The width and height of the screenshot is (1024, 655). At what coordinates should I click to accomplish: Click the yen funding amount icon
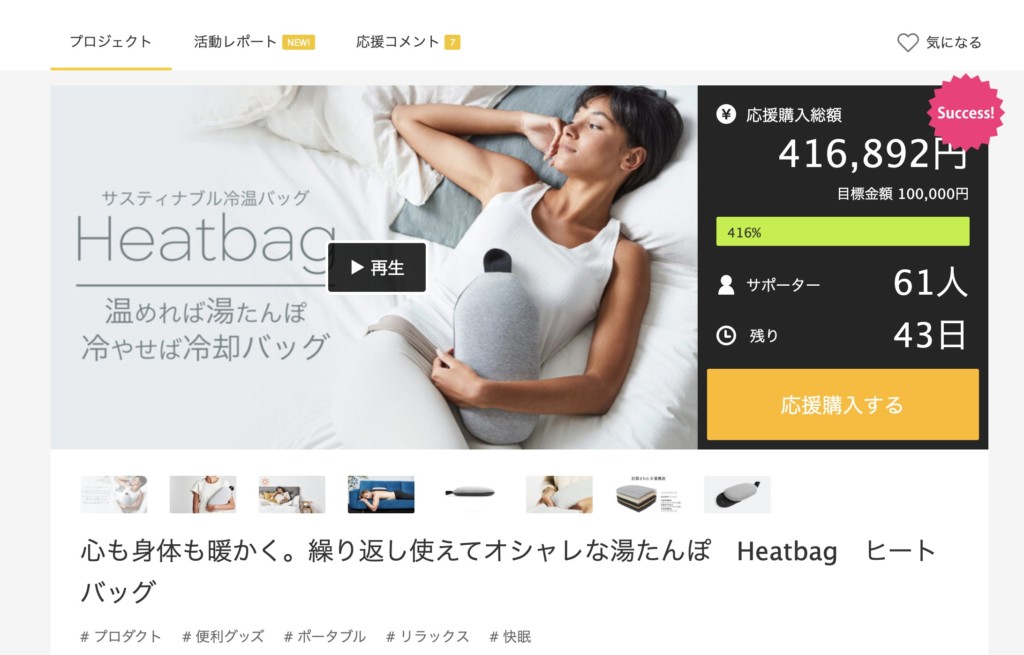[726, 114]
